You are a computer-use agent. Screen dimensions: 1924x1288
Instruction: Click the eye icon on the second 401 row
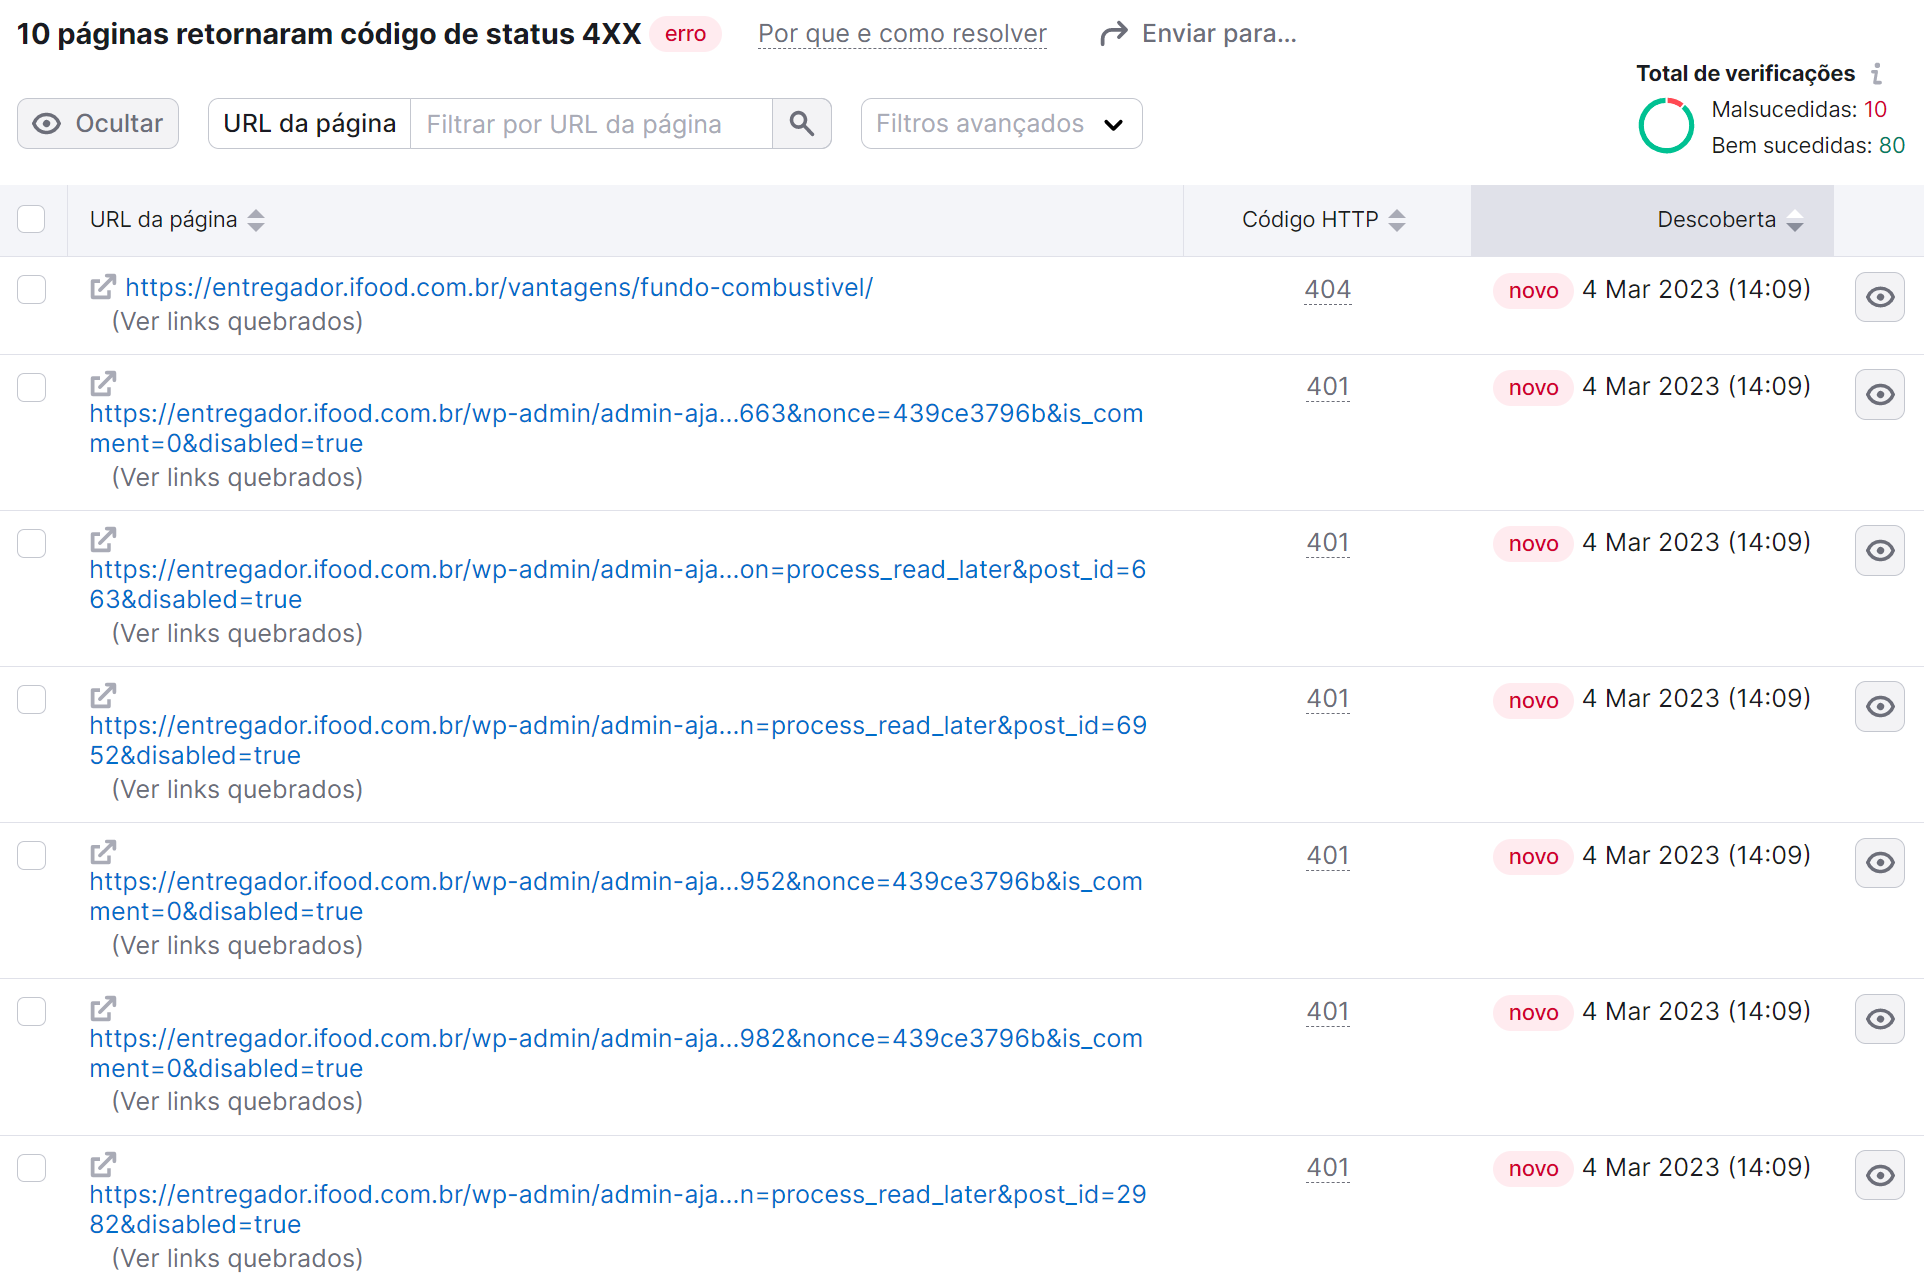point(1879,550)
